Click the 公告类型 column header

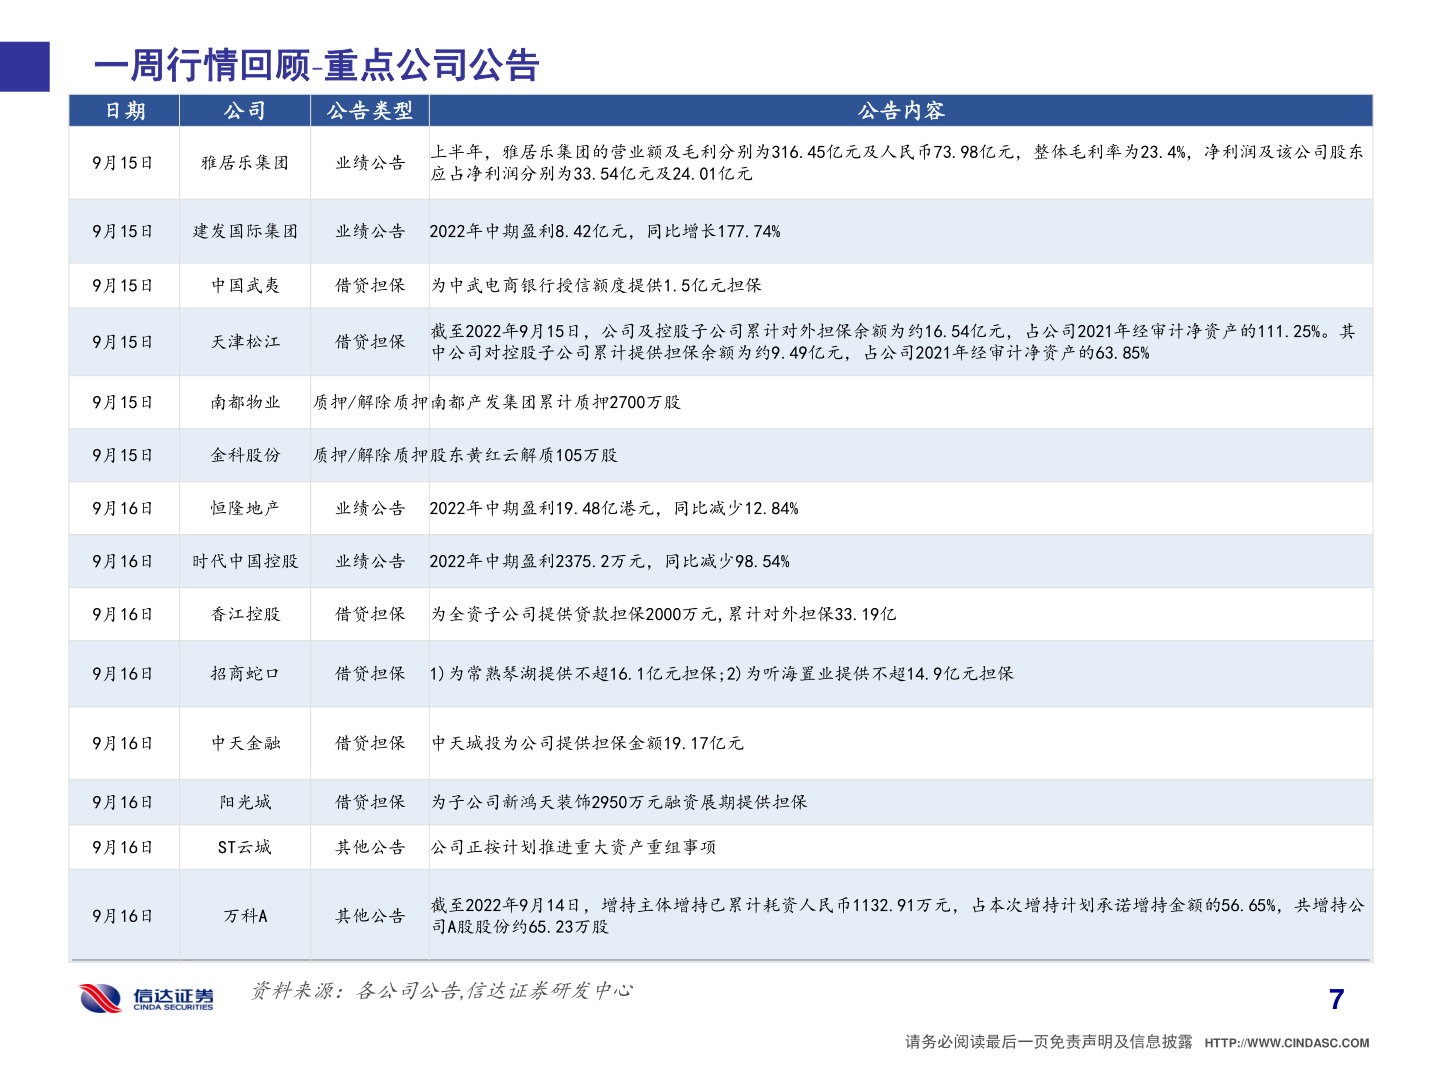(369, 111)
